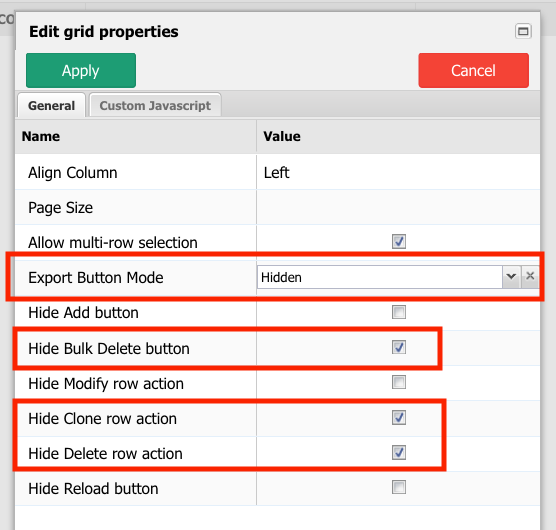556x530 pixels.
Task: Edit the Align Column value Left
Action: (x=277, y=173)
